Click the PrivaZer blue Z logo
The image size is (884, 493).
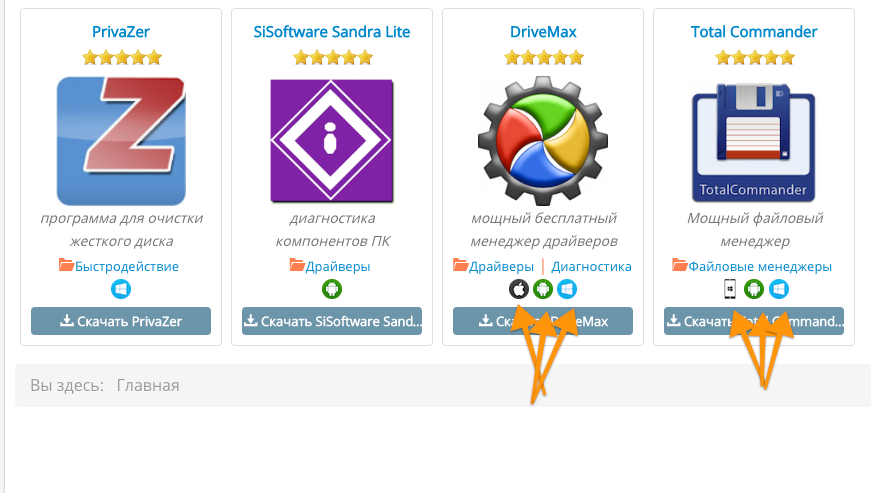[x=121, y=140]
